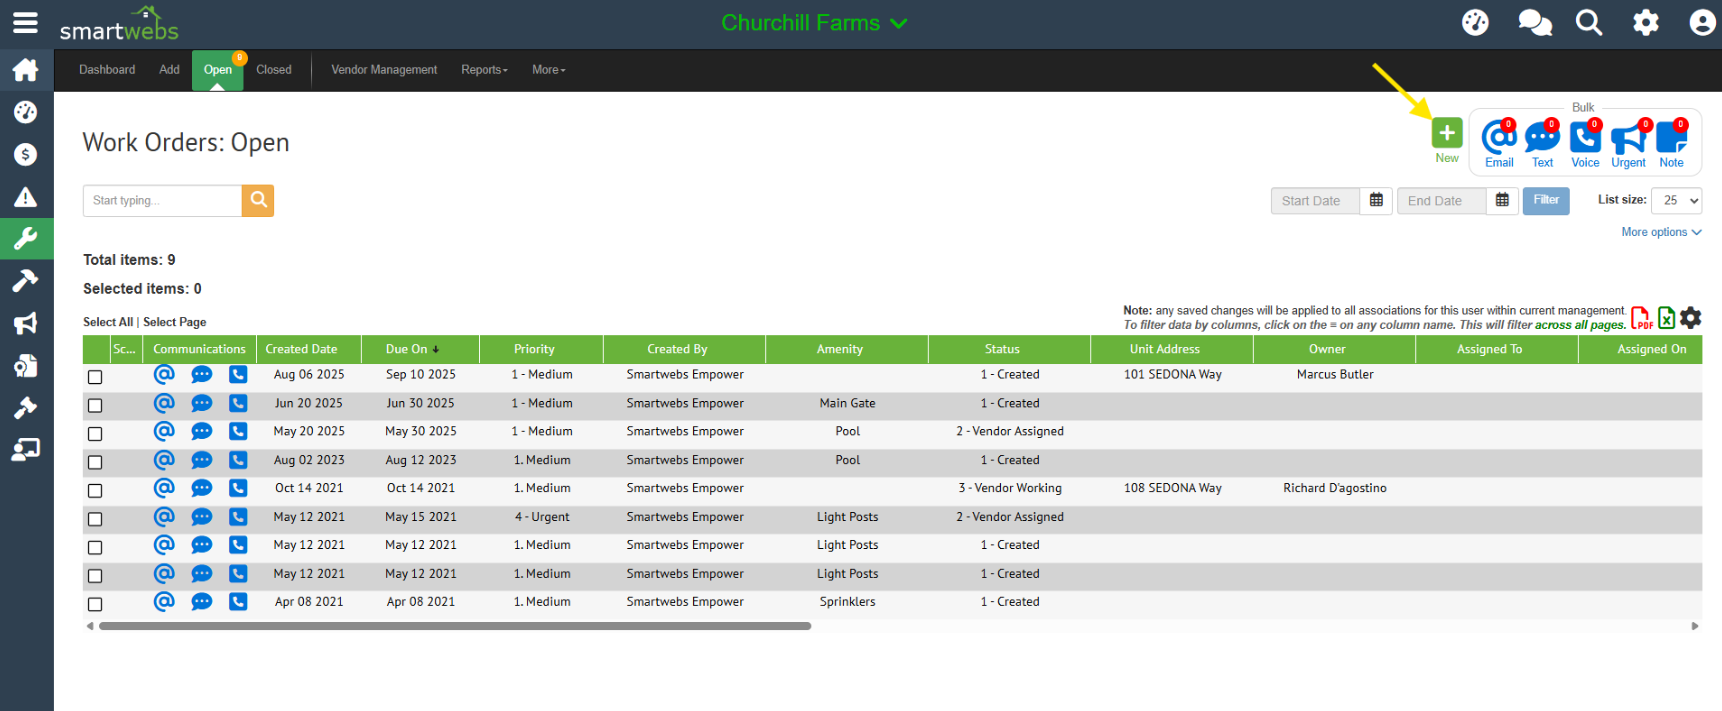Image resolution: width=1722 pixels, height=711 pixels.
Task: Open the Bulk Email icon
Action: tap(1498, 137)
